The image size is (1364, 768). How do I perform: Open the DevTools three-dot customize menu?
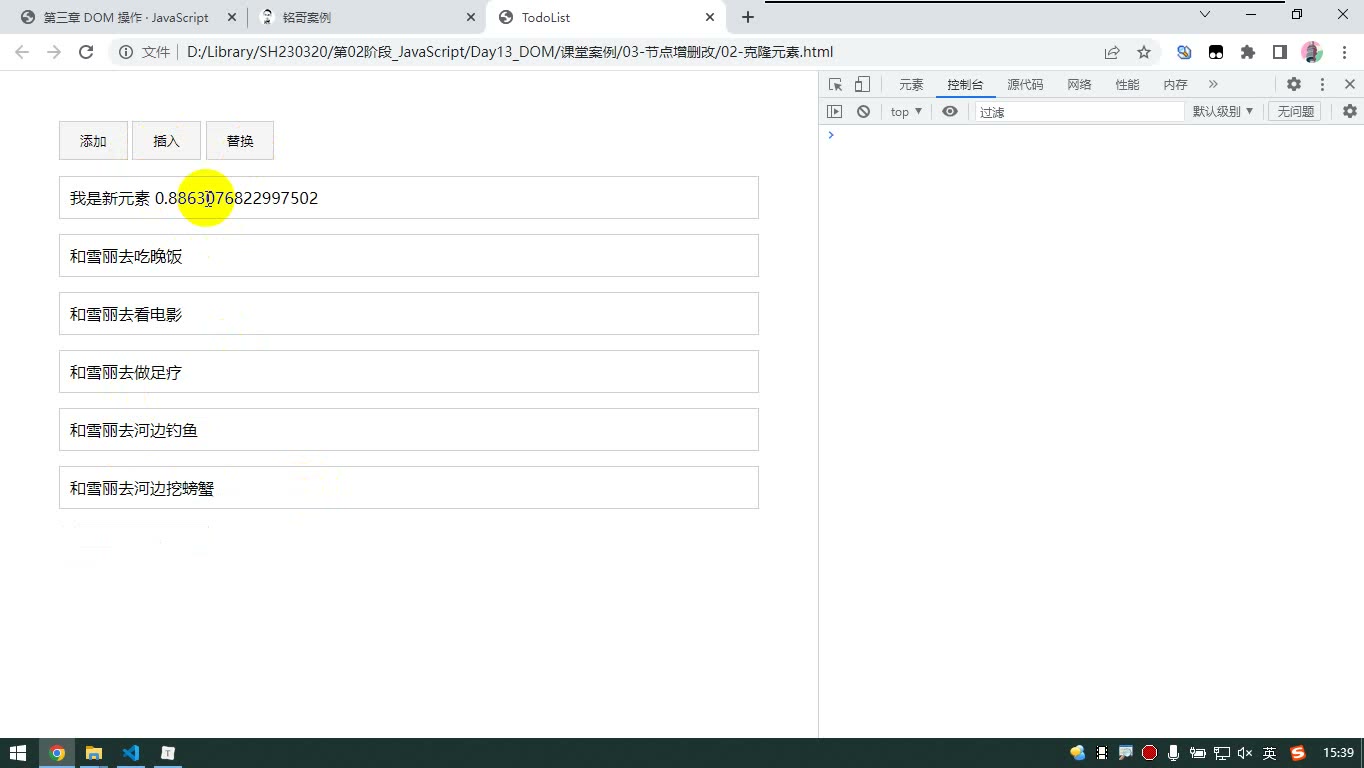coord(1322,85)
